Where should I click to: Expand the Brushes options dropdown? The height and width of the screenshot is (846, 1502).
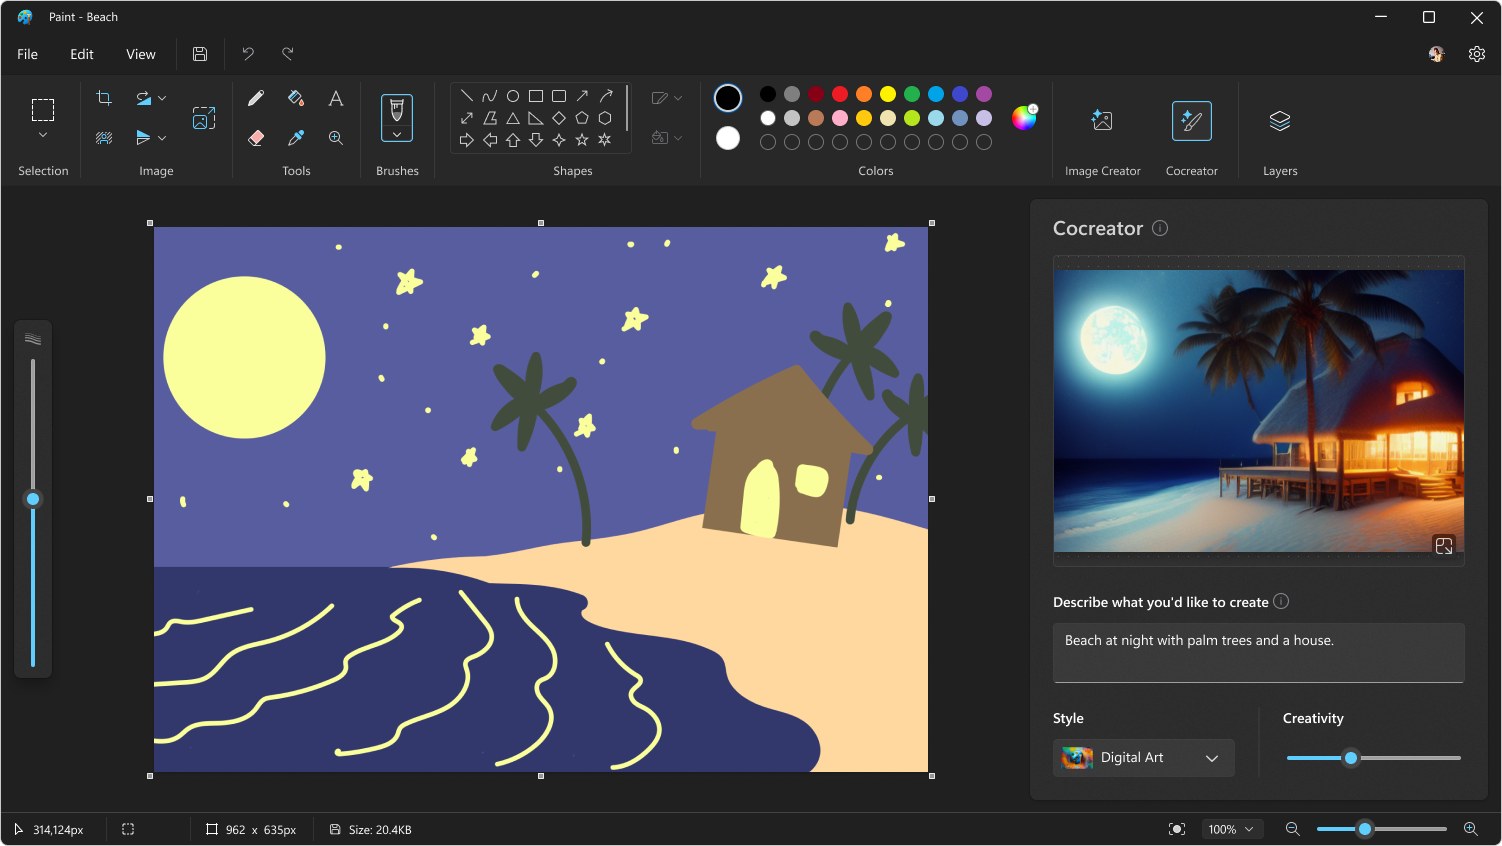[397, 135]
